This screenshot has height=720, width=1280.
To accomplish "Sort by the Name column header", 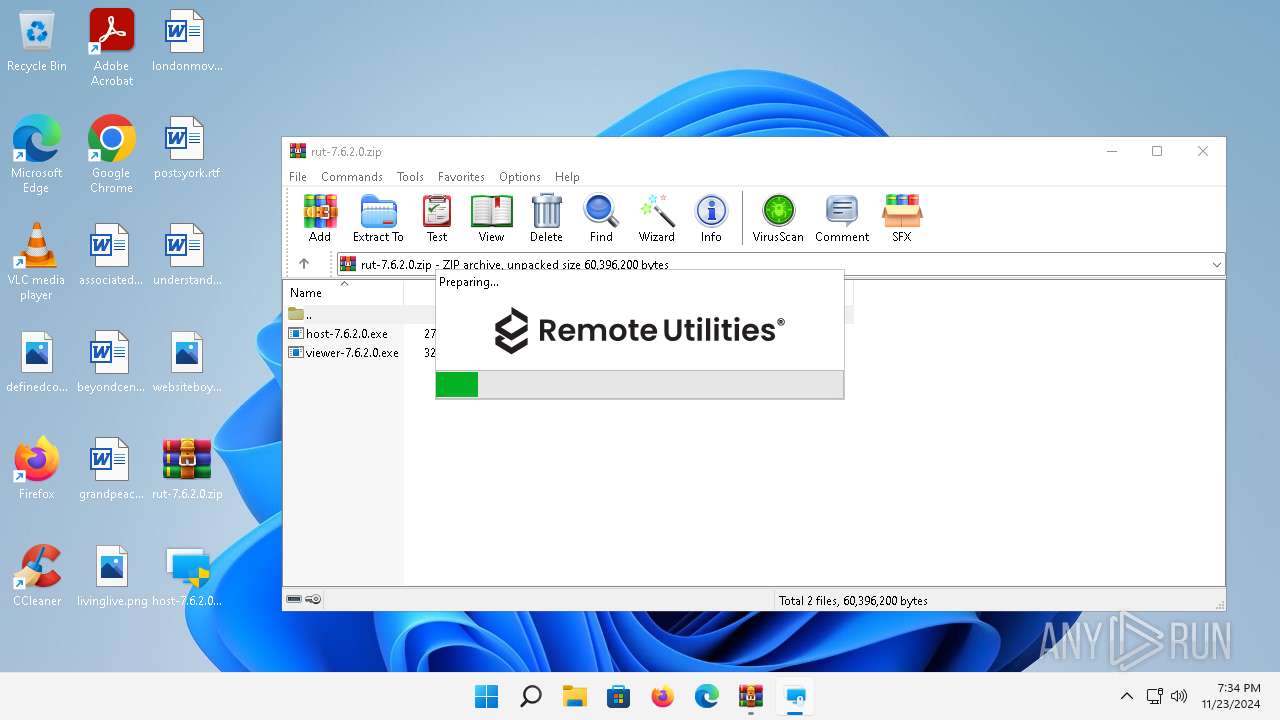I will pyautogui.click(x=344, y=293).
